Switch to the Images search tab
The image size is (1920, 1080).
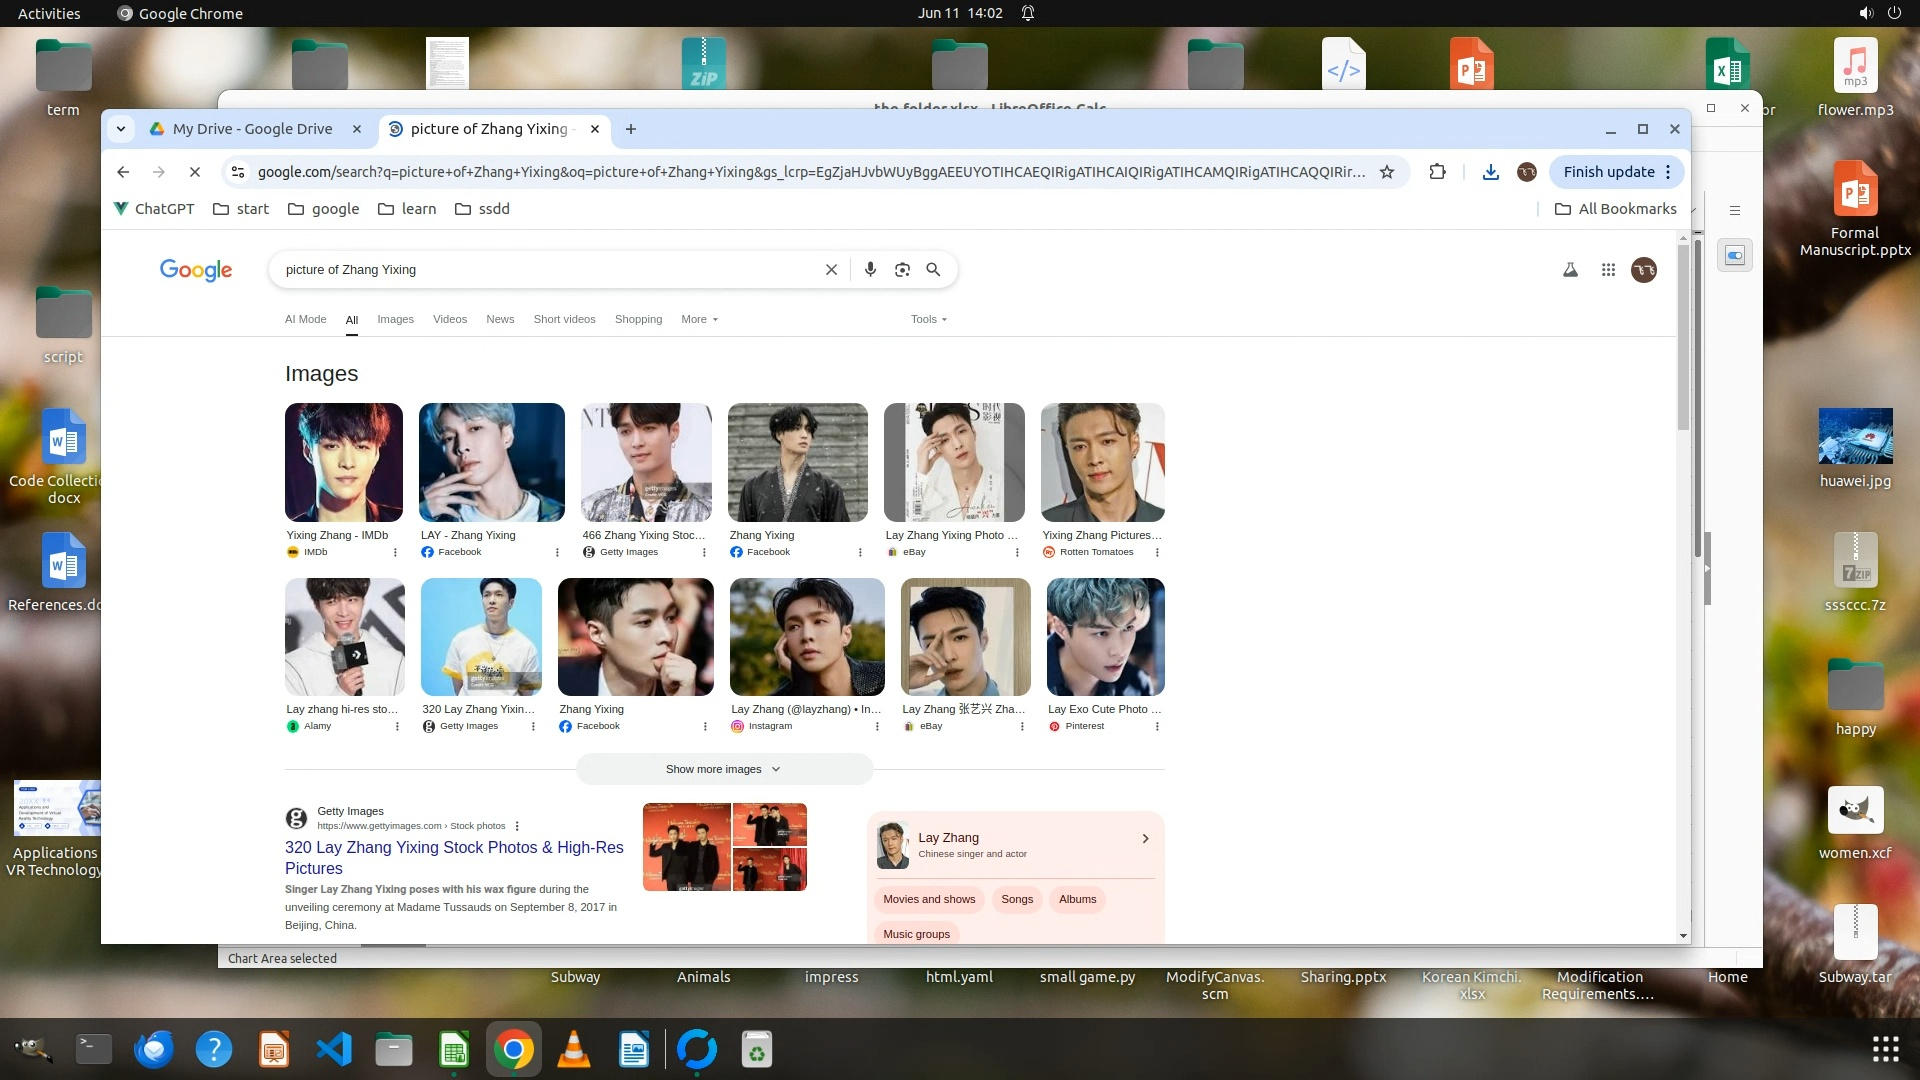[x=395, y=319]
